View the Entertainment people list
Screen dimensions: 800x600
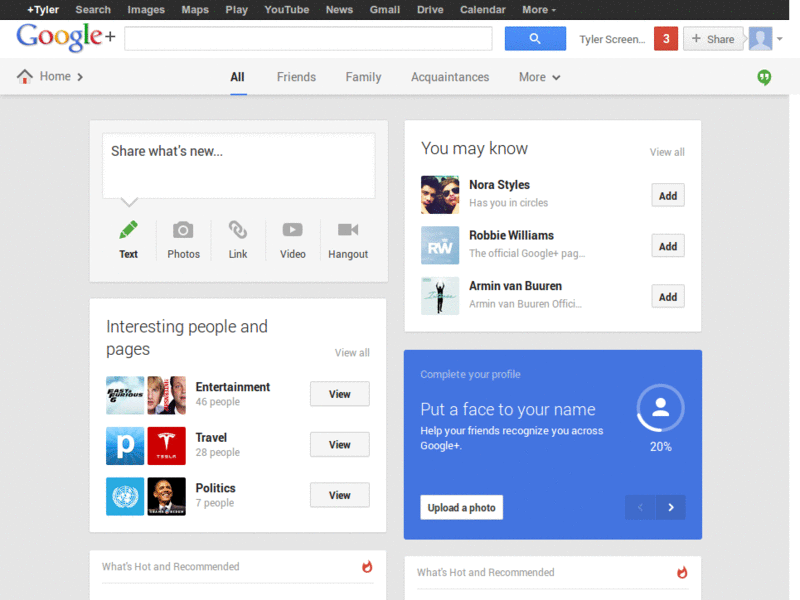coord(340,394)
